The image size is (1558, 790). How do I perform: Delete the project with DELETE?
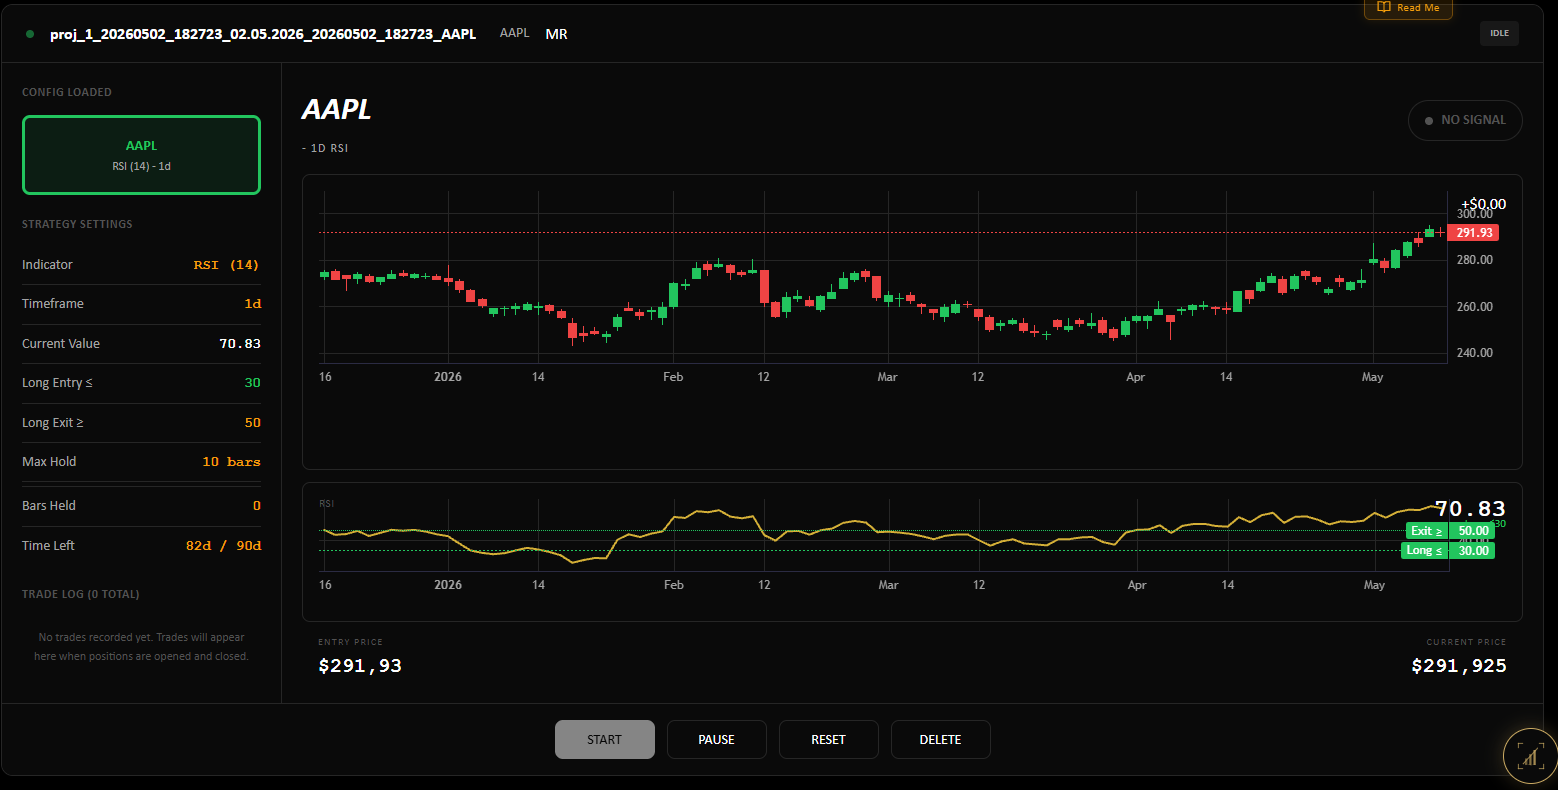point(940,740)
